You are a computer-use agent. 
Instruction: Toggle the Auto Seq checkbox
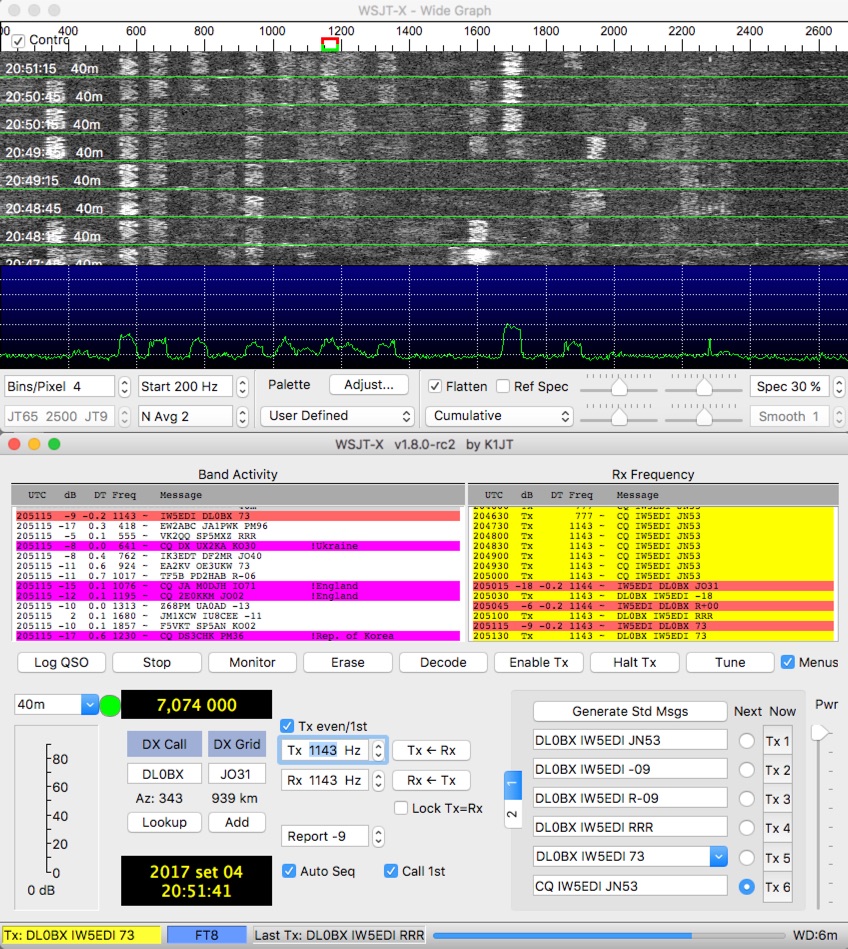pyautogui.click(x=291, y=871)
